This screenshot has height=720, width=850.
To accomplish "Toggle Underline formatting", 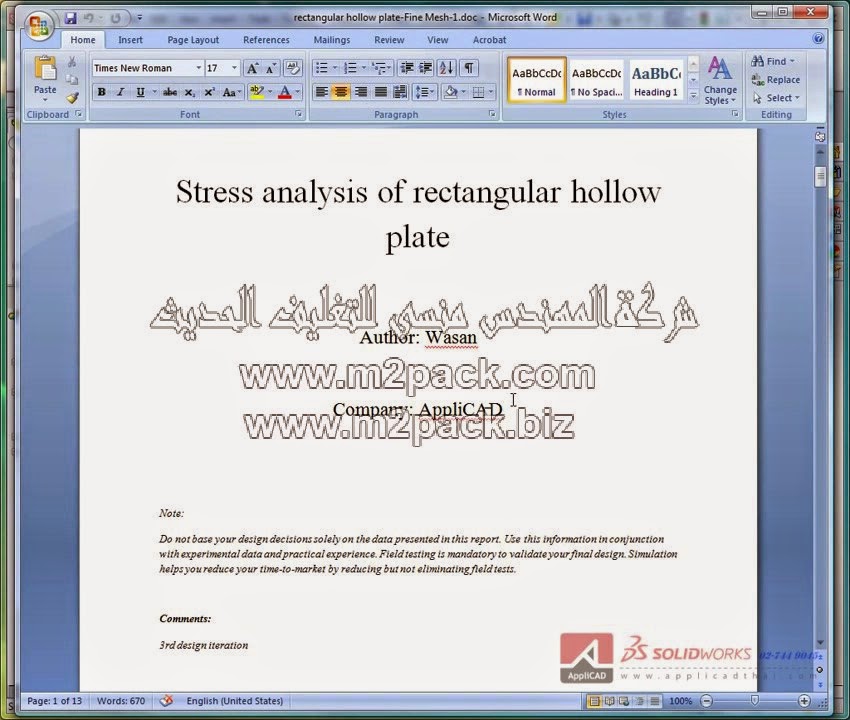I will pos(140,92).
